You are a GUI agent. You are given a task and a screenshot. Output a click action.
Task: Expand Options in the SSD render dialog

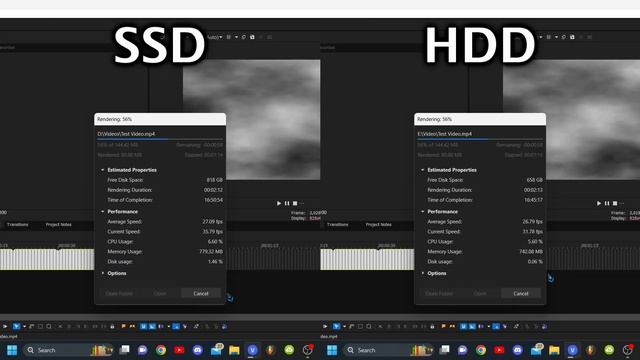tap(102, 273)
